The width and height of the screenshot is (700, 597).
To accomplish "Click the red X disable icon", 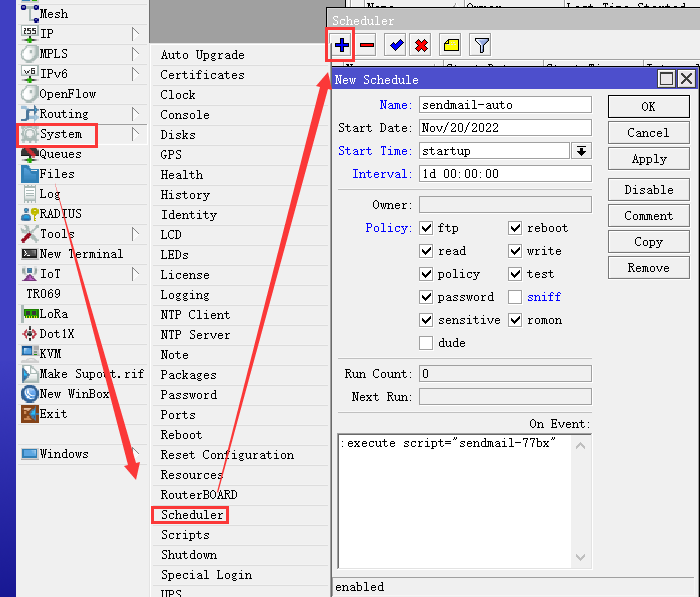I will click(x=421, y=45).
